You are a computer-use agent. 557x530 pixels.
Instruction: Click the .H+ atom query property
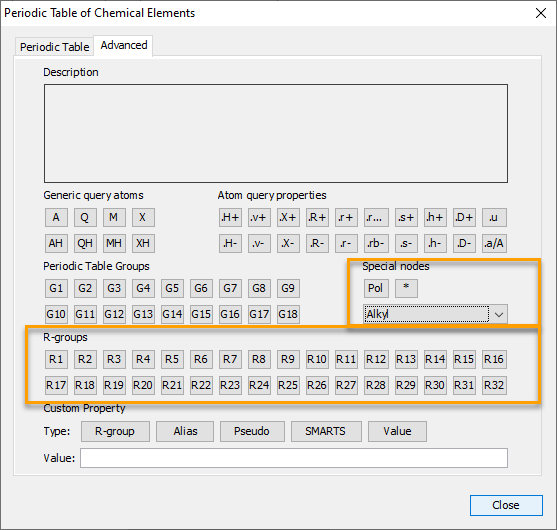tap(230, 217)
